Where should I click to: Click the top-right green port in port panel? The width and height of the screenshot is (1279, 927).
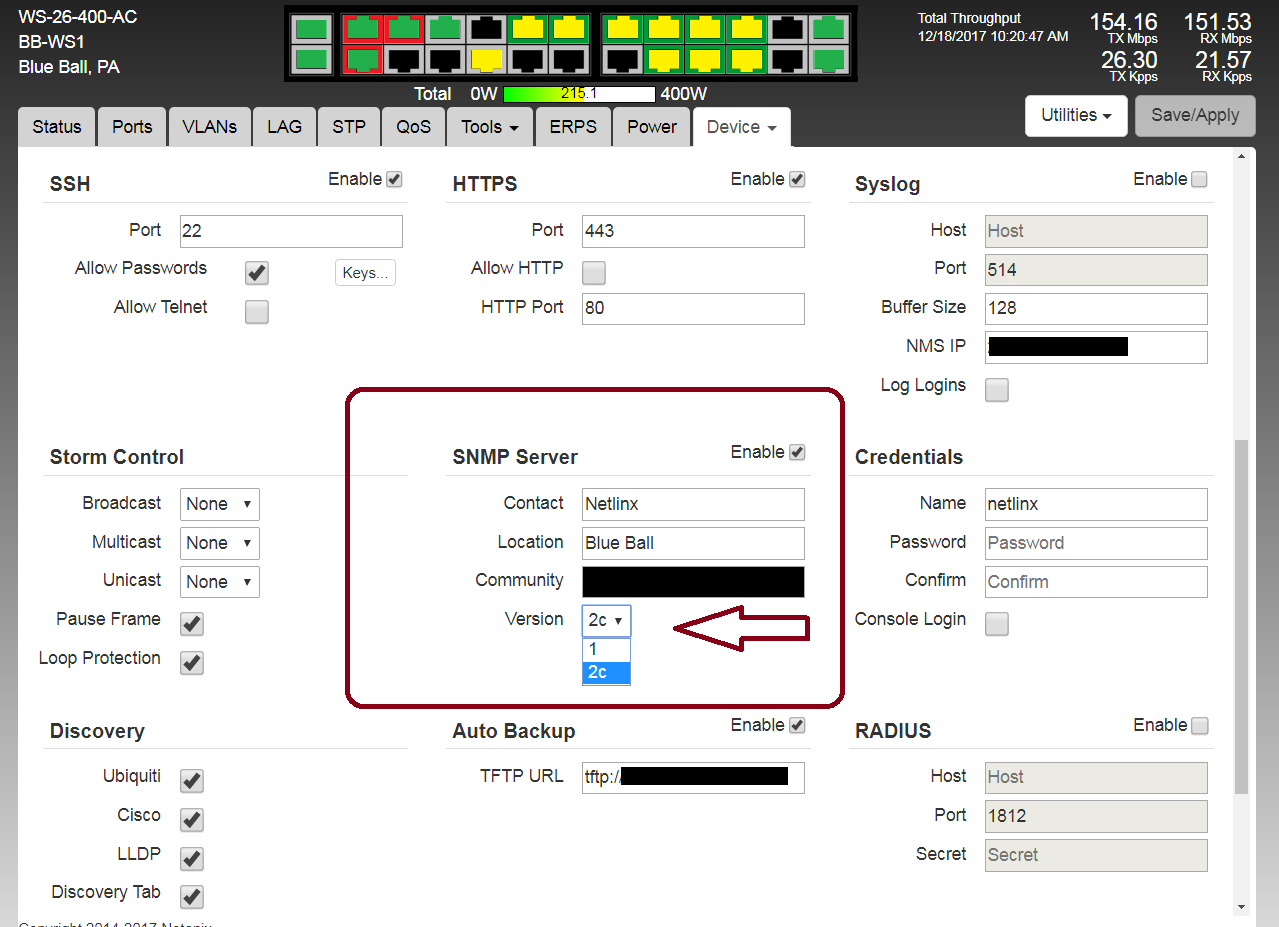(x=828, y=28)
